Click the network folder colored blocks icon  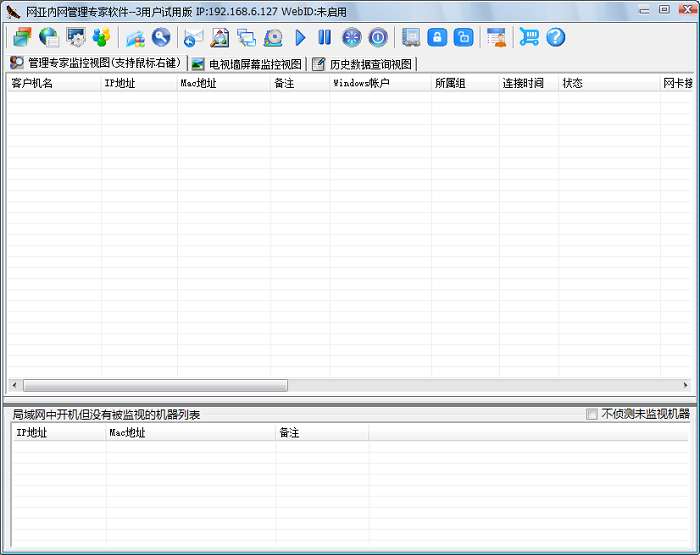point(135,38)
